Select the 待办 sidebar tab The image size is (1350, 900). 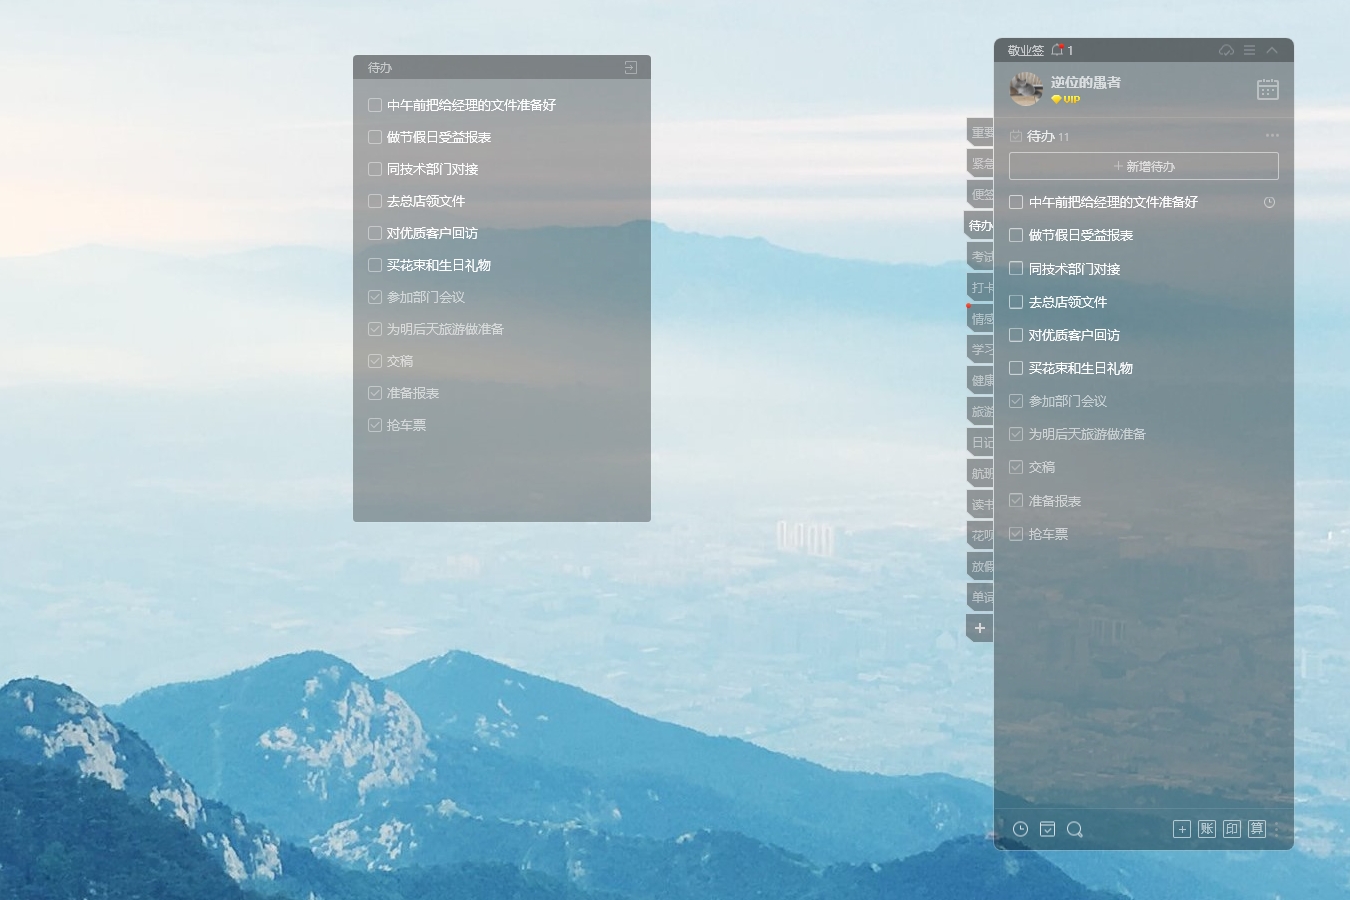[x=979, y=225]
